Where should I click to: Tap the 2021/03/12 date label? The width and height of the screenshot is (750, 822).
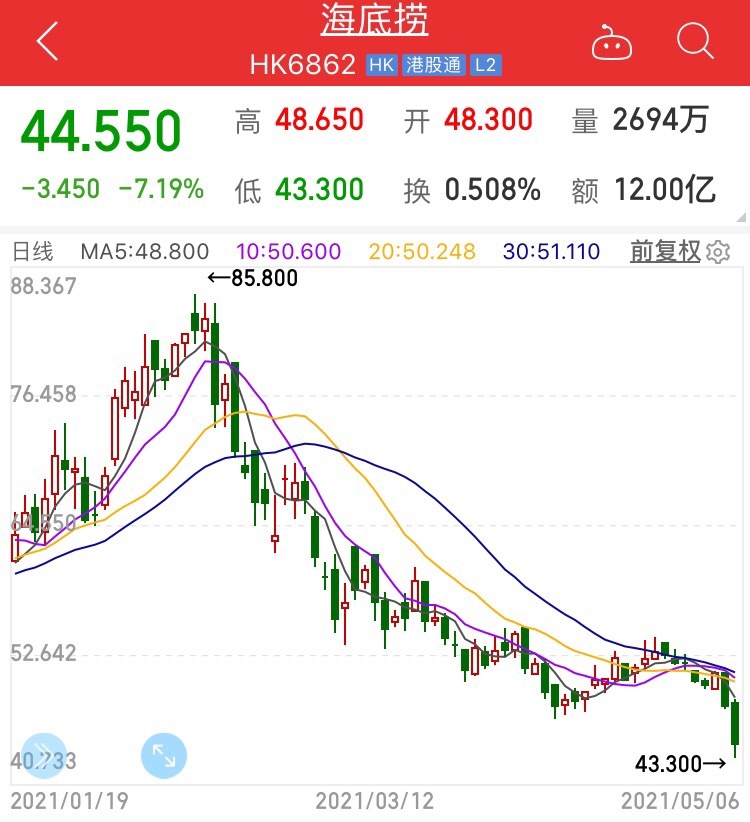click(375, 801)
